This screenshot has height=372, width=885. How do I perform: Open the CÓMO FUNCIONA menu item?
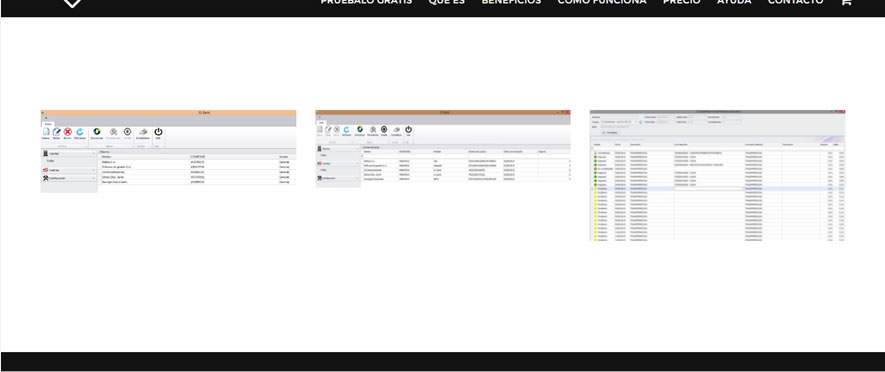[x=602, y=2]
